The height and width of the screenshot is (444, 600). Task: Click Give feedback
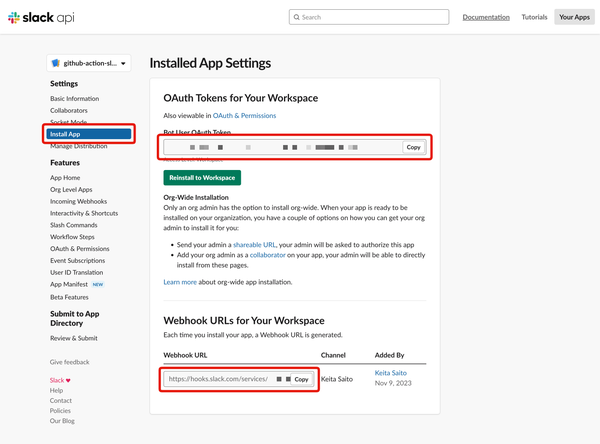pyautogui.click(x=69, y=362)
